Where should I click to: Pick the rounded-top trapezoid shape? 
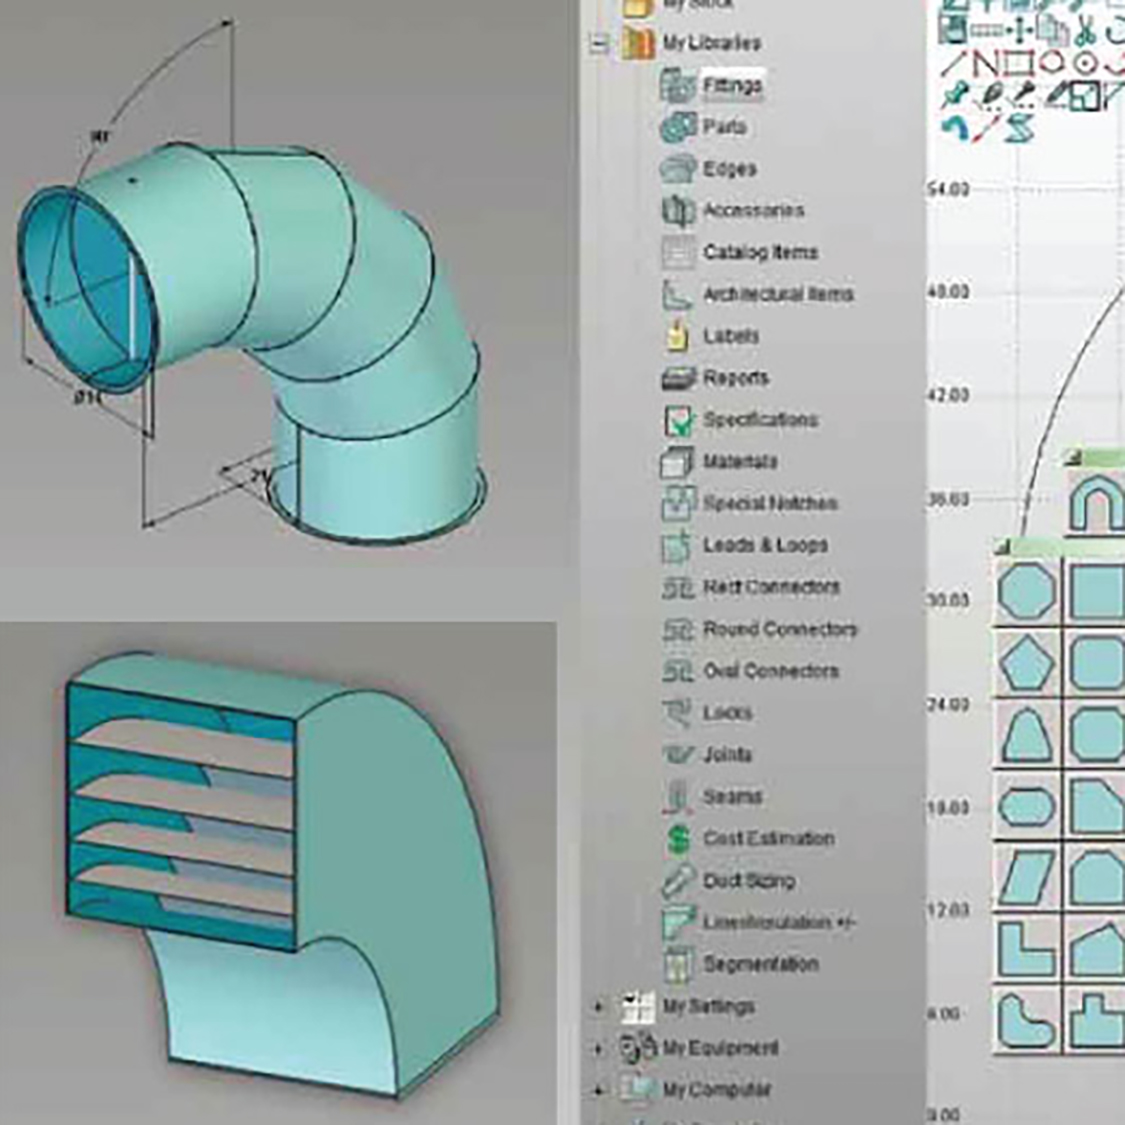(x=1027, y=734)
